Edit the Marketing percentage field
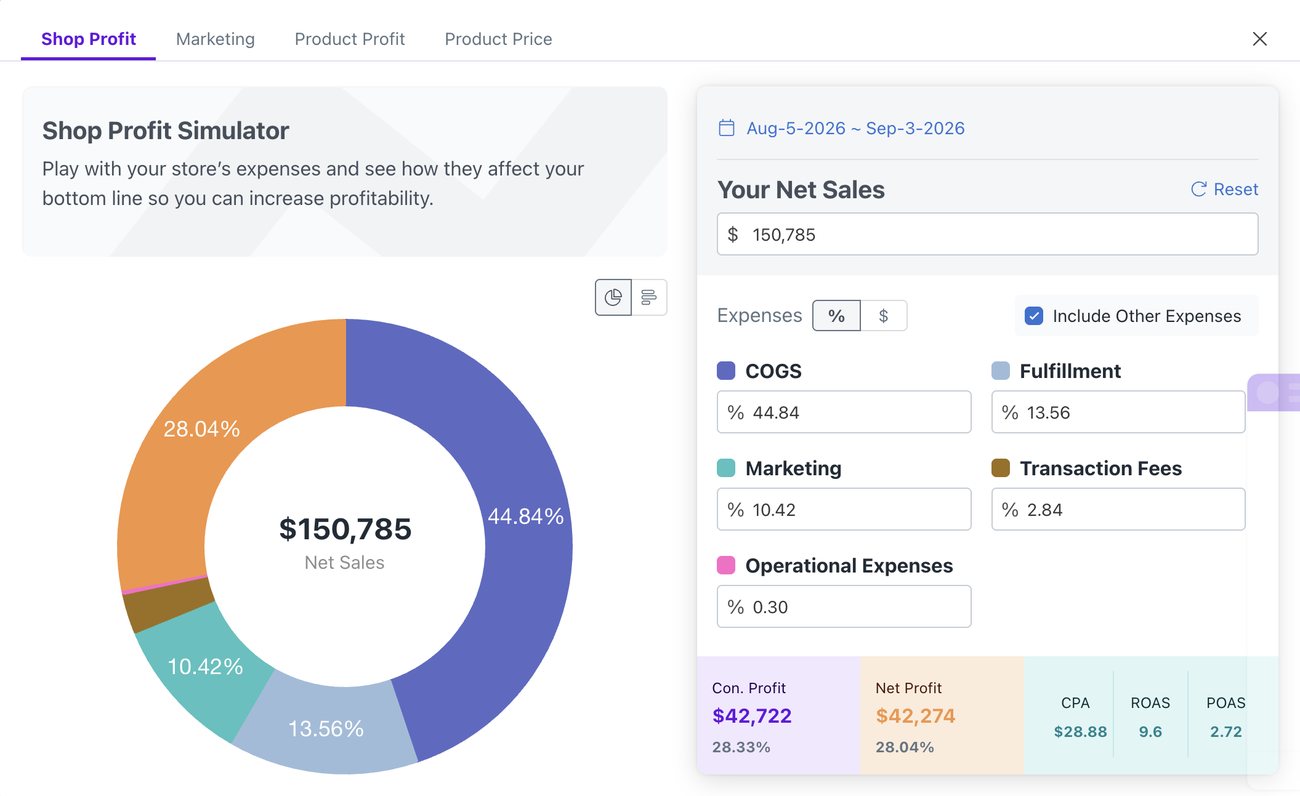Viewport: 1300px width, 796px height. 844,509
